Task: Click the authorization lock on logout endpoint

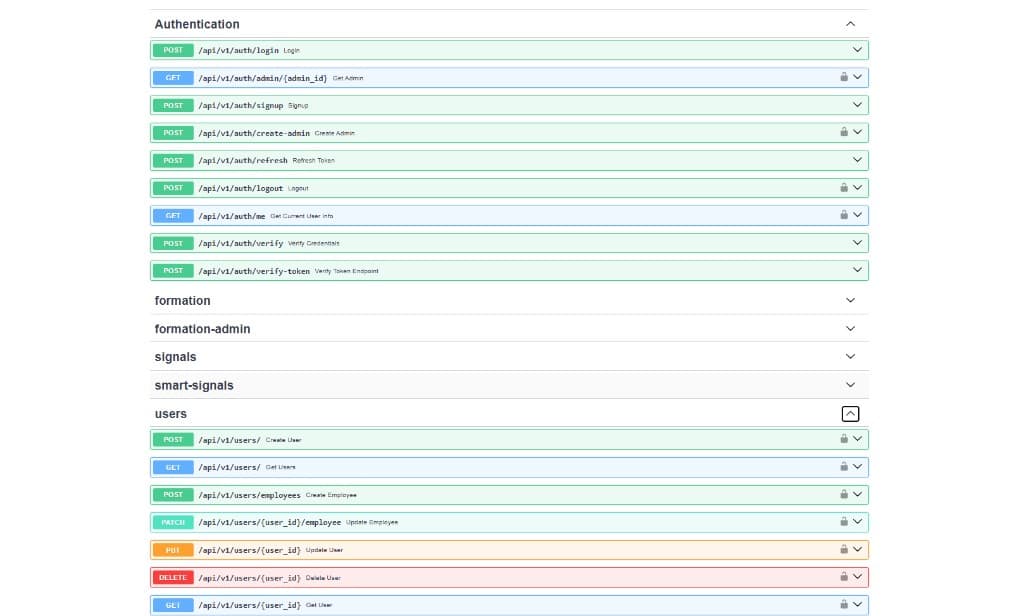Action: point(844,187)
